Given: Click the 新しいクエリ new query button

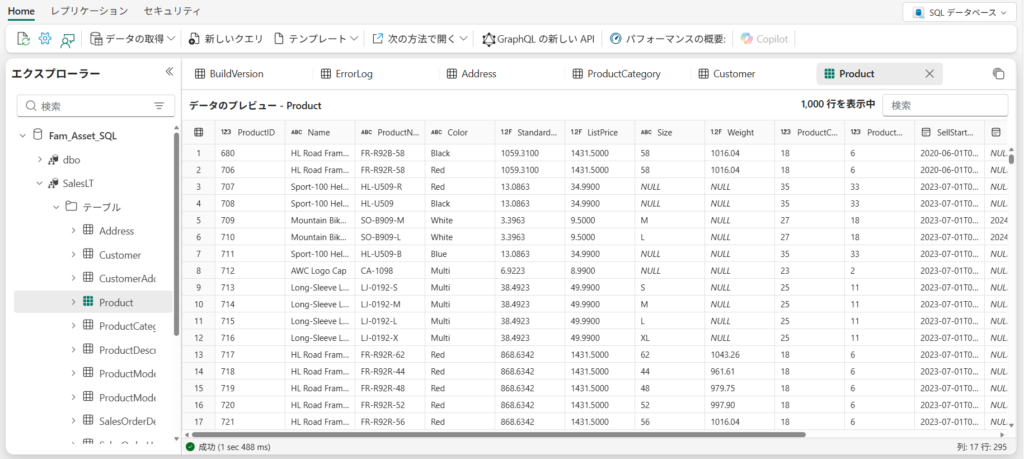Looking at the screenshot, I should coord(225,39).
